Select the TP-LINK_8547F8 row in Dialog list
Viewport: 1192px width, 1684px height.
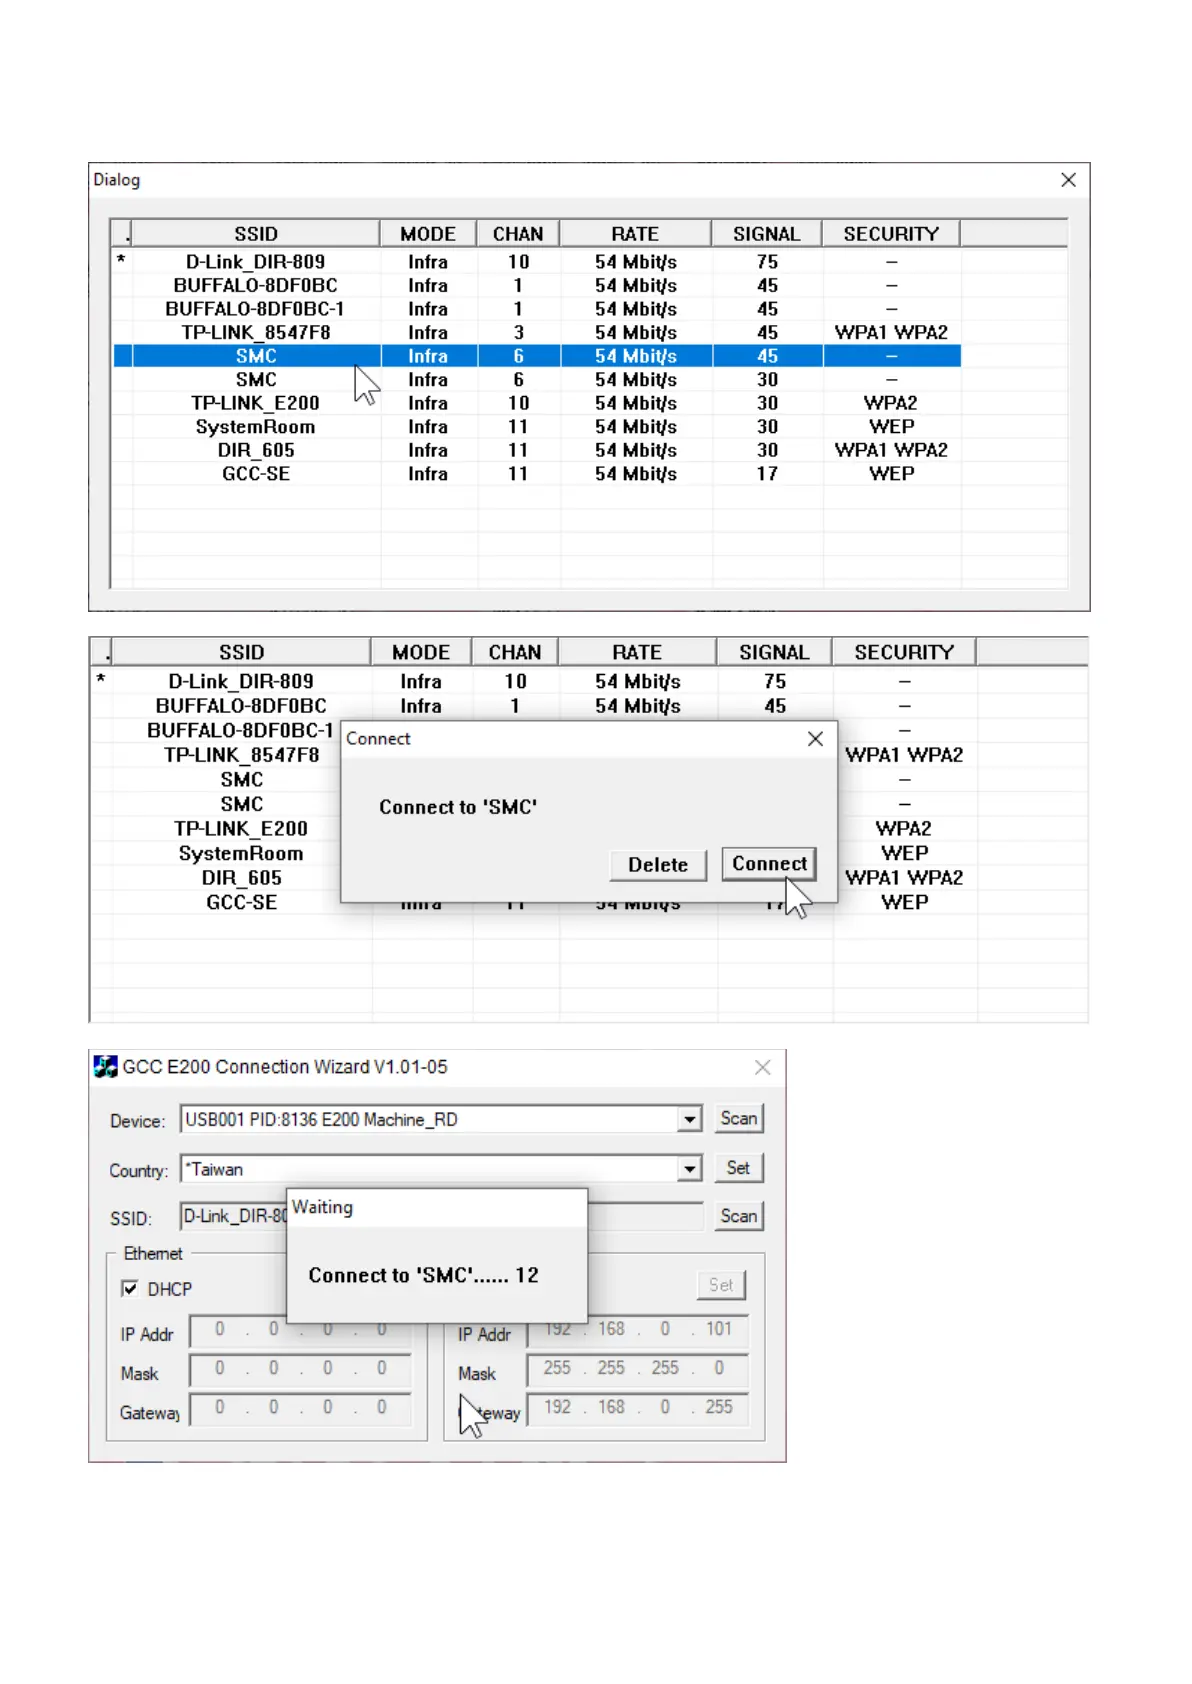tap(256, 333)
